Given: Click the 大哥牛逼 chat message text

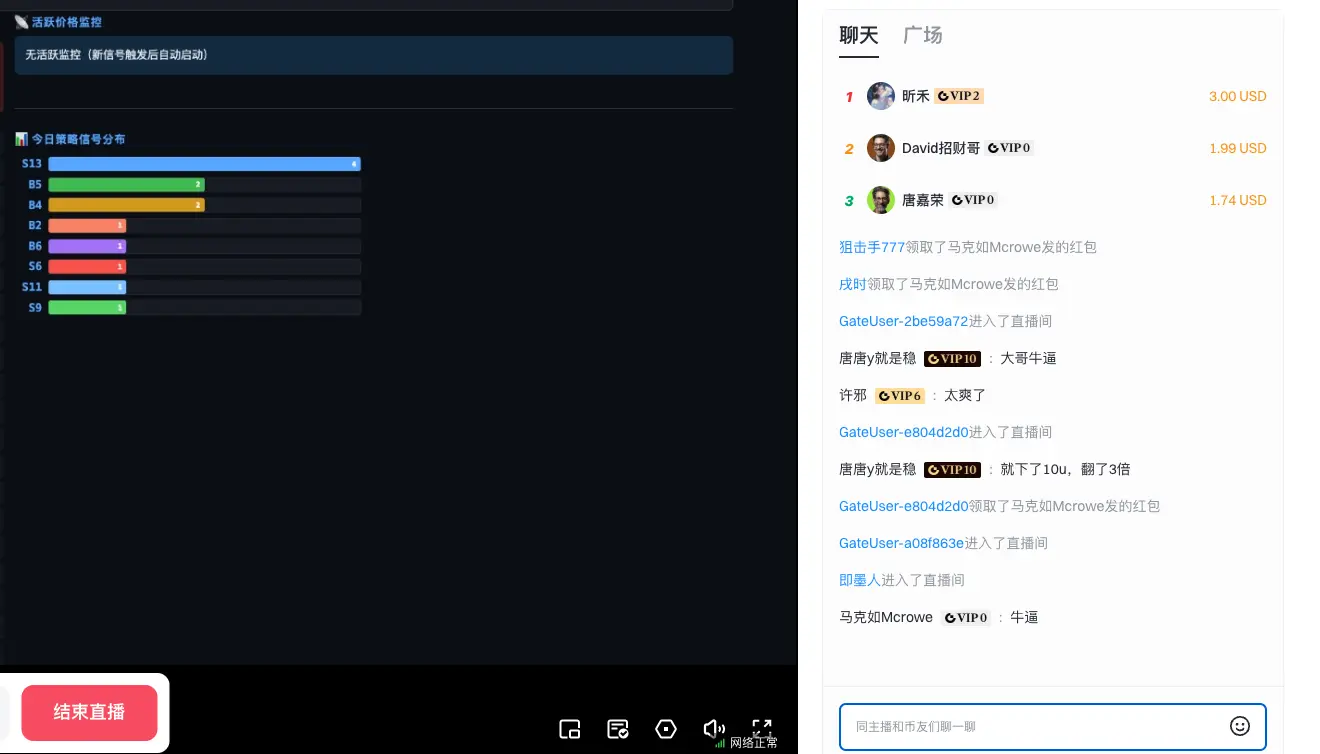Looking at the screenshot, I should (1028, 358).
